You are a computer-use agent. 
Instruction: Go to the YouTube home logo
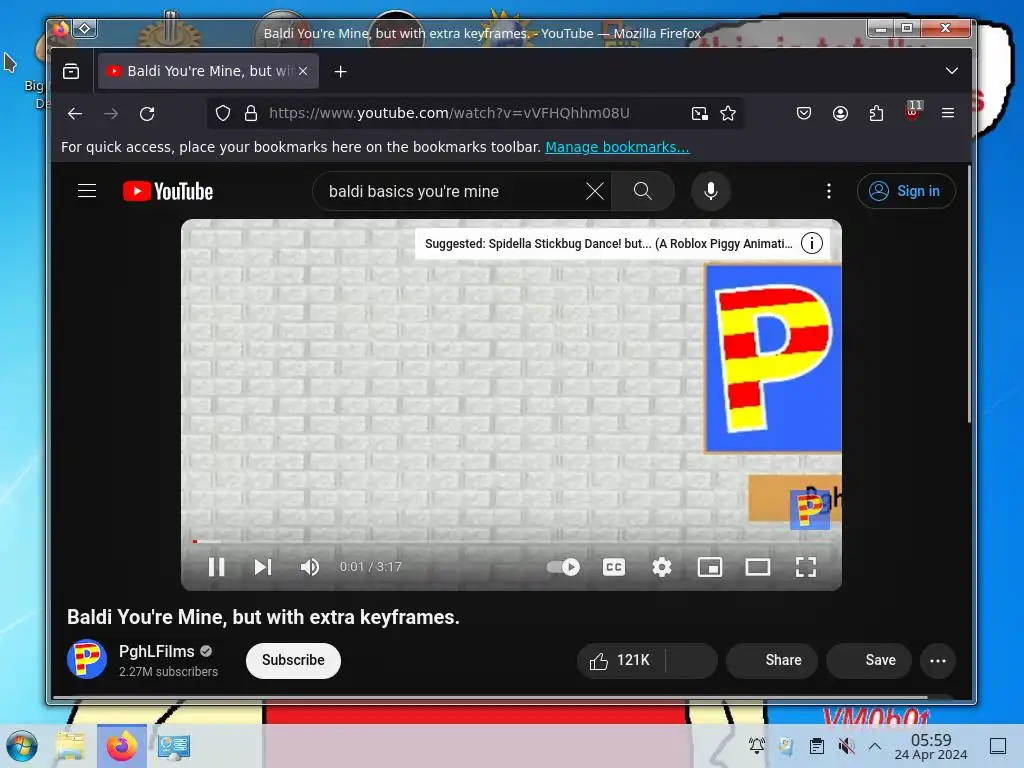click(168, 191)
